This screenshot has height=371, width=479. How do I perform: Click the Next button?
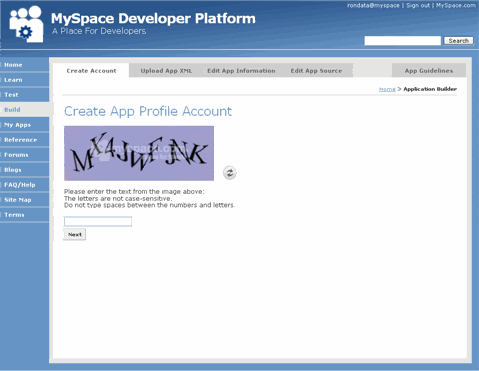click(75, 234)
